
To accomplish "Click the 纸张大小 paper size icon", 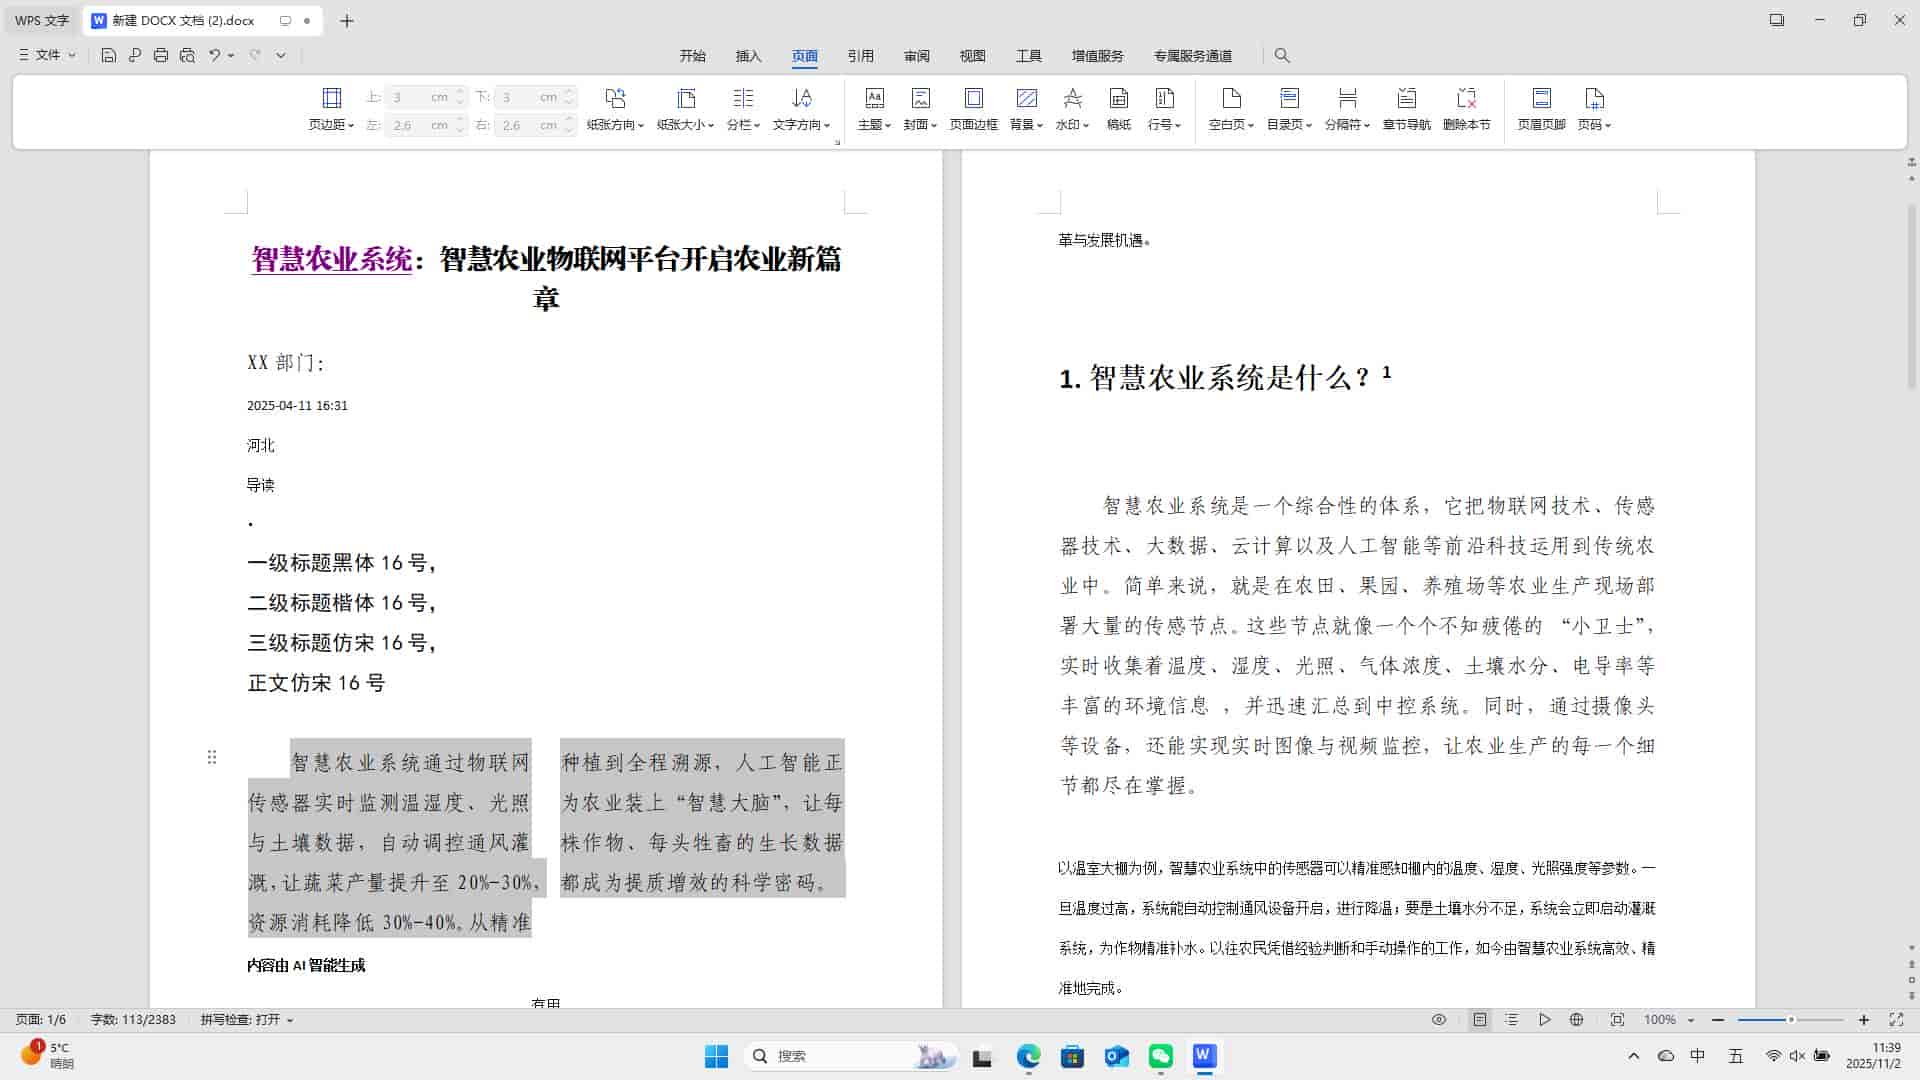I will click(x=686, y=98).
